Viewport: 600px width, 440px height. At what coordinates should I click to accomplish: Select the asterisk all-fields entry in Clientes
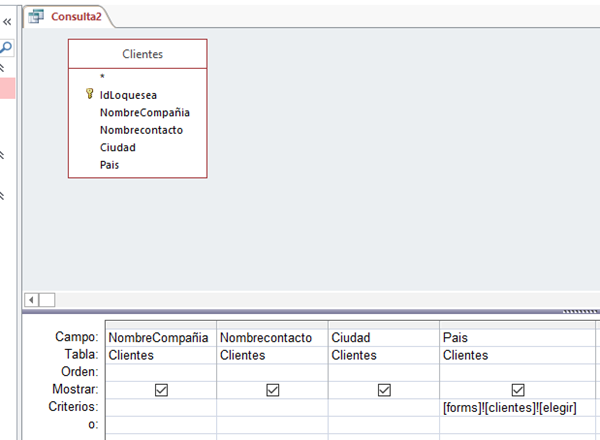102,77
